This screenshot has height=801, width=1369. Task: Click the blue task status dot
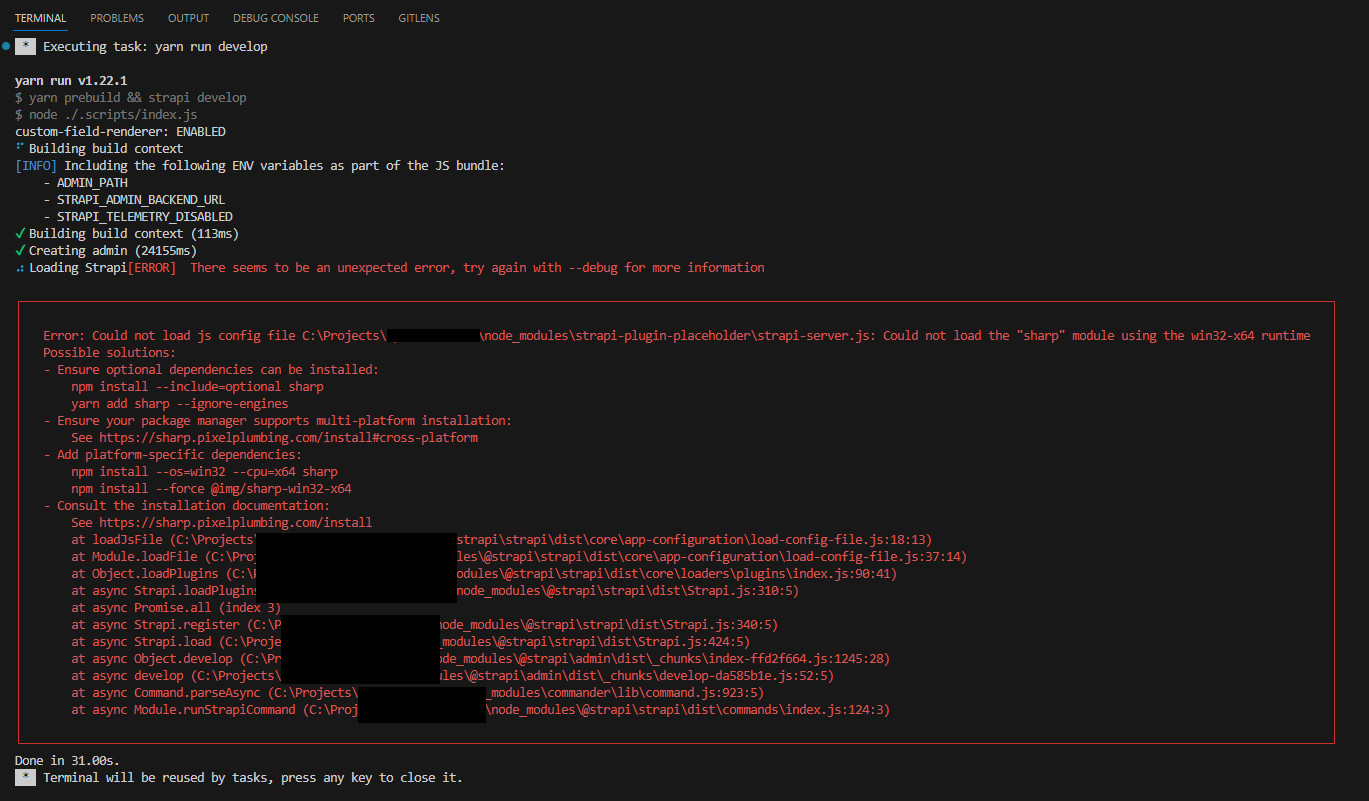6,46
